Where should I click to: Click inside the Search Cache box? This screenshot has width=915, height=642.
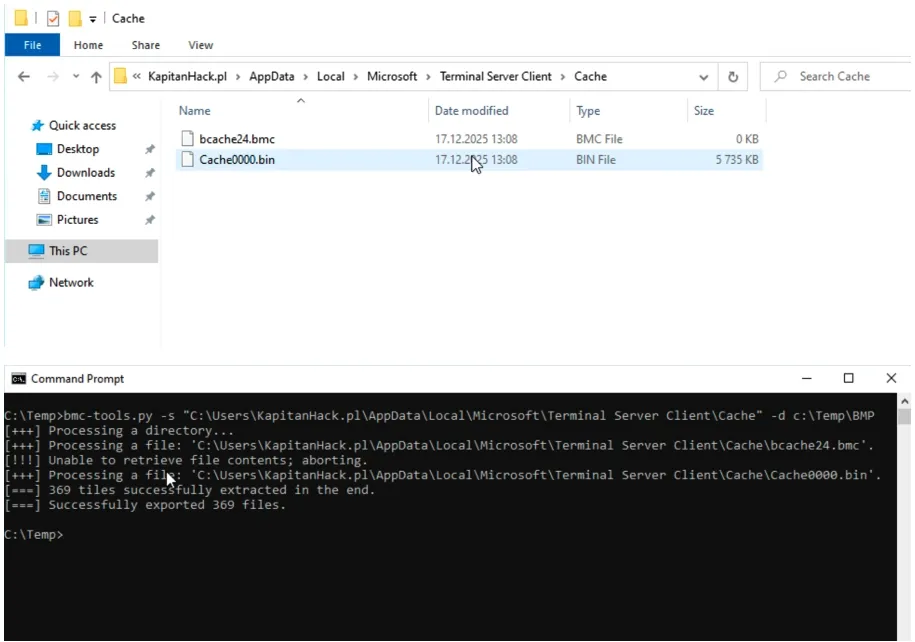[x=845, y=77]
